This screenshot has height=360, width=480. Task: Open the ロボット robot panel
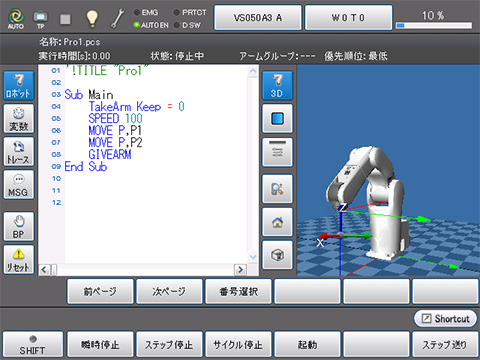pos(19,85)
